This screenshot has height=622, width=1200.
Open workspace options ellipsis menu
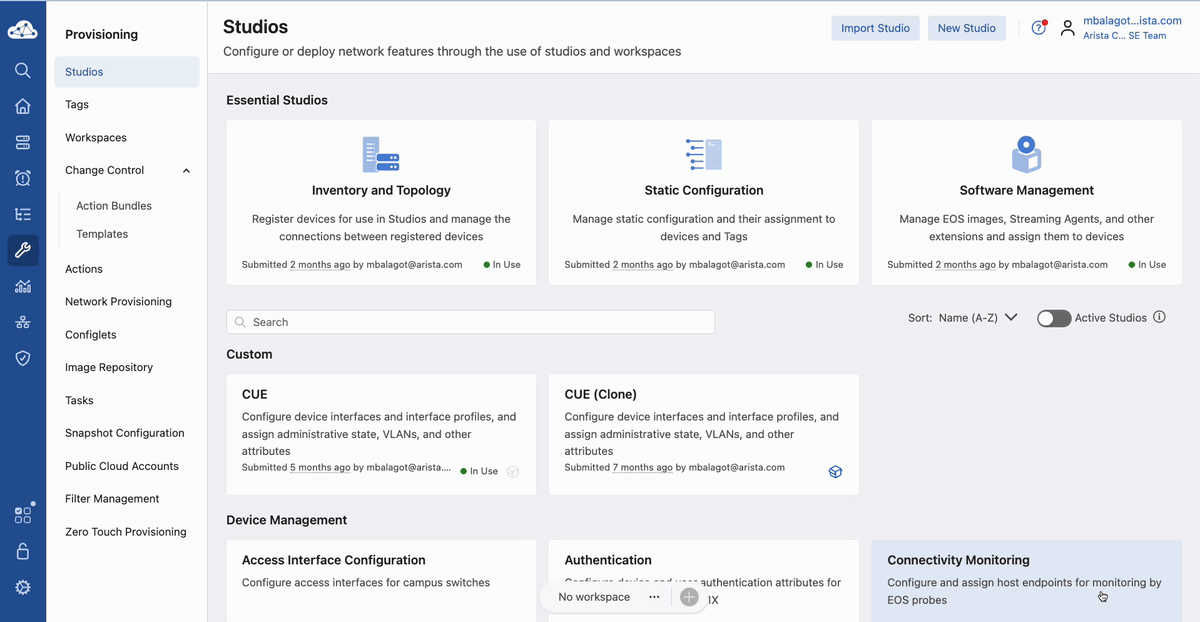pos(654,597)
